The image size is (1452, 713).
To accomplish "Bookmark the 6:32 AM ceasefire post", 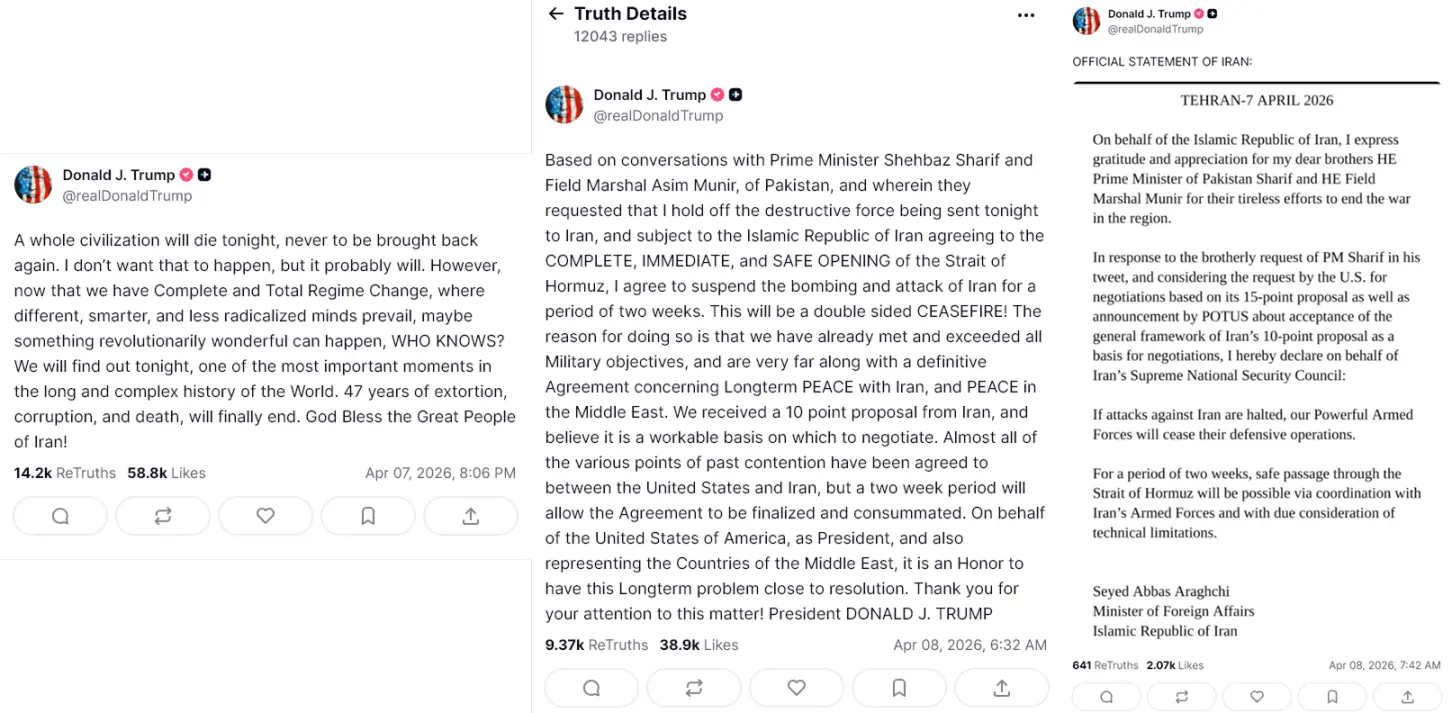I will point(899,688).
